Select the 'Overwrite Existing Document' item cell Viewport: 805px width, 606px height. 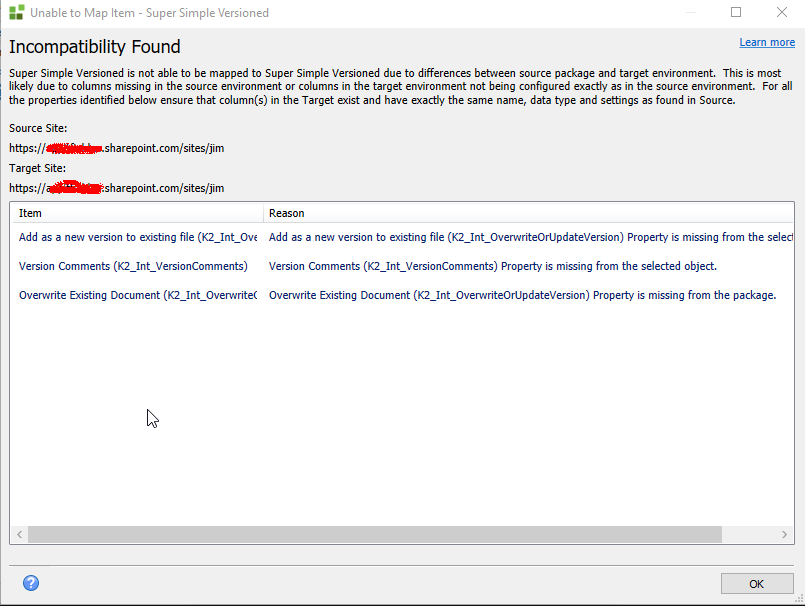pyautogui.click(x=138, y=295)
